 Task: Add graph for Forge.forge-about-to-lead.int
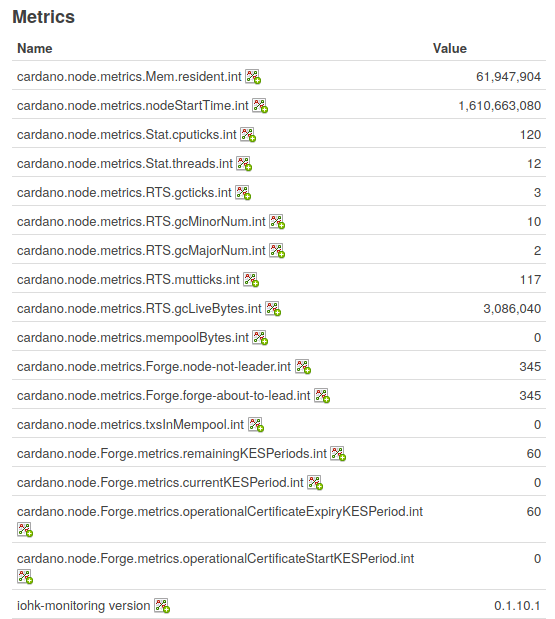click(x=322, y=396)
